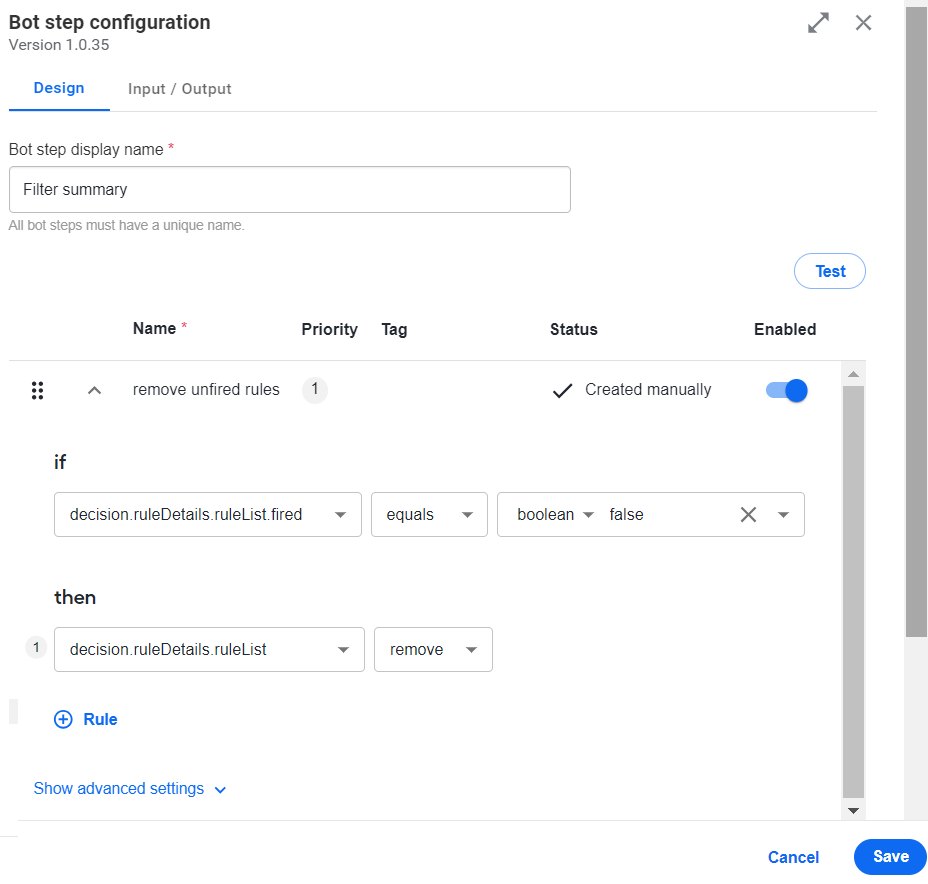
Task: Click the Name column header
Action: pos(154,328)
